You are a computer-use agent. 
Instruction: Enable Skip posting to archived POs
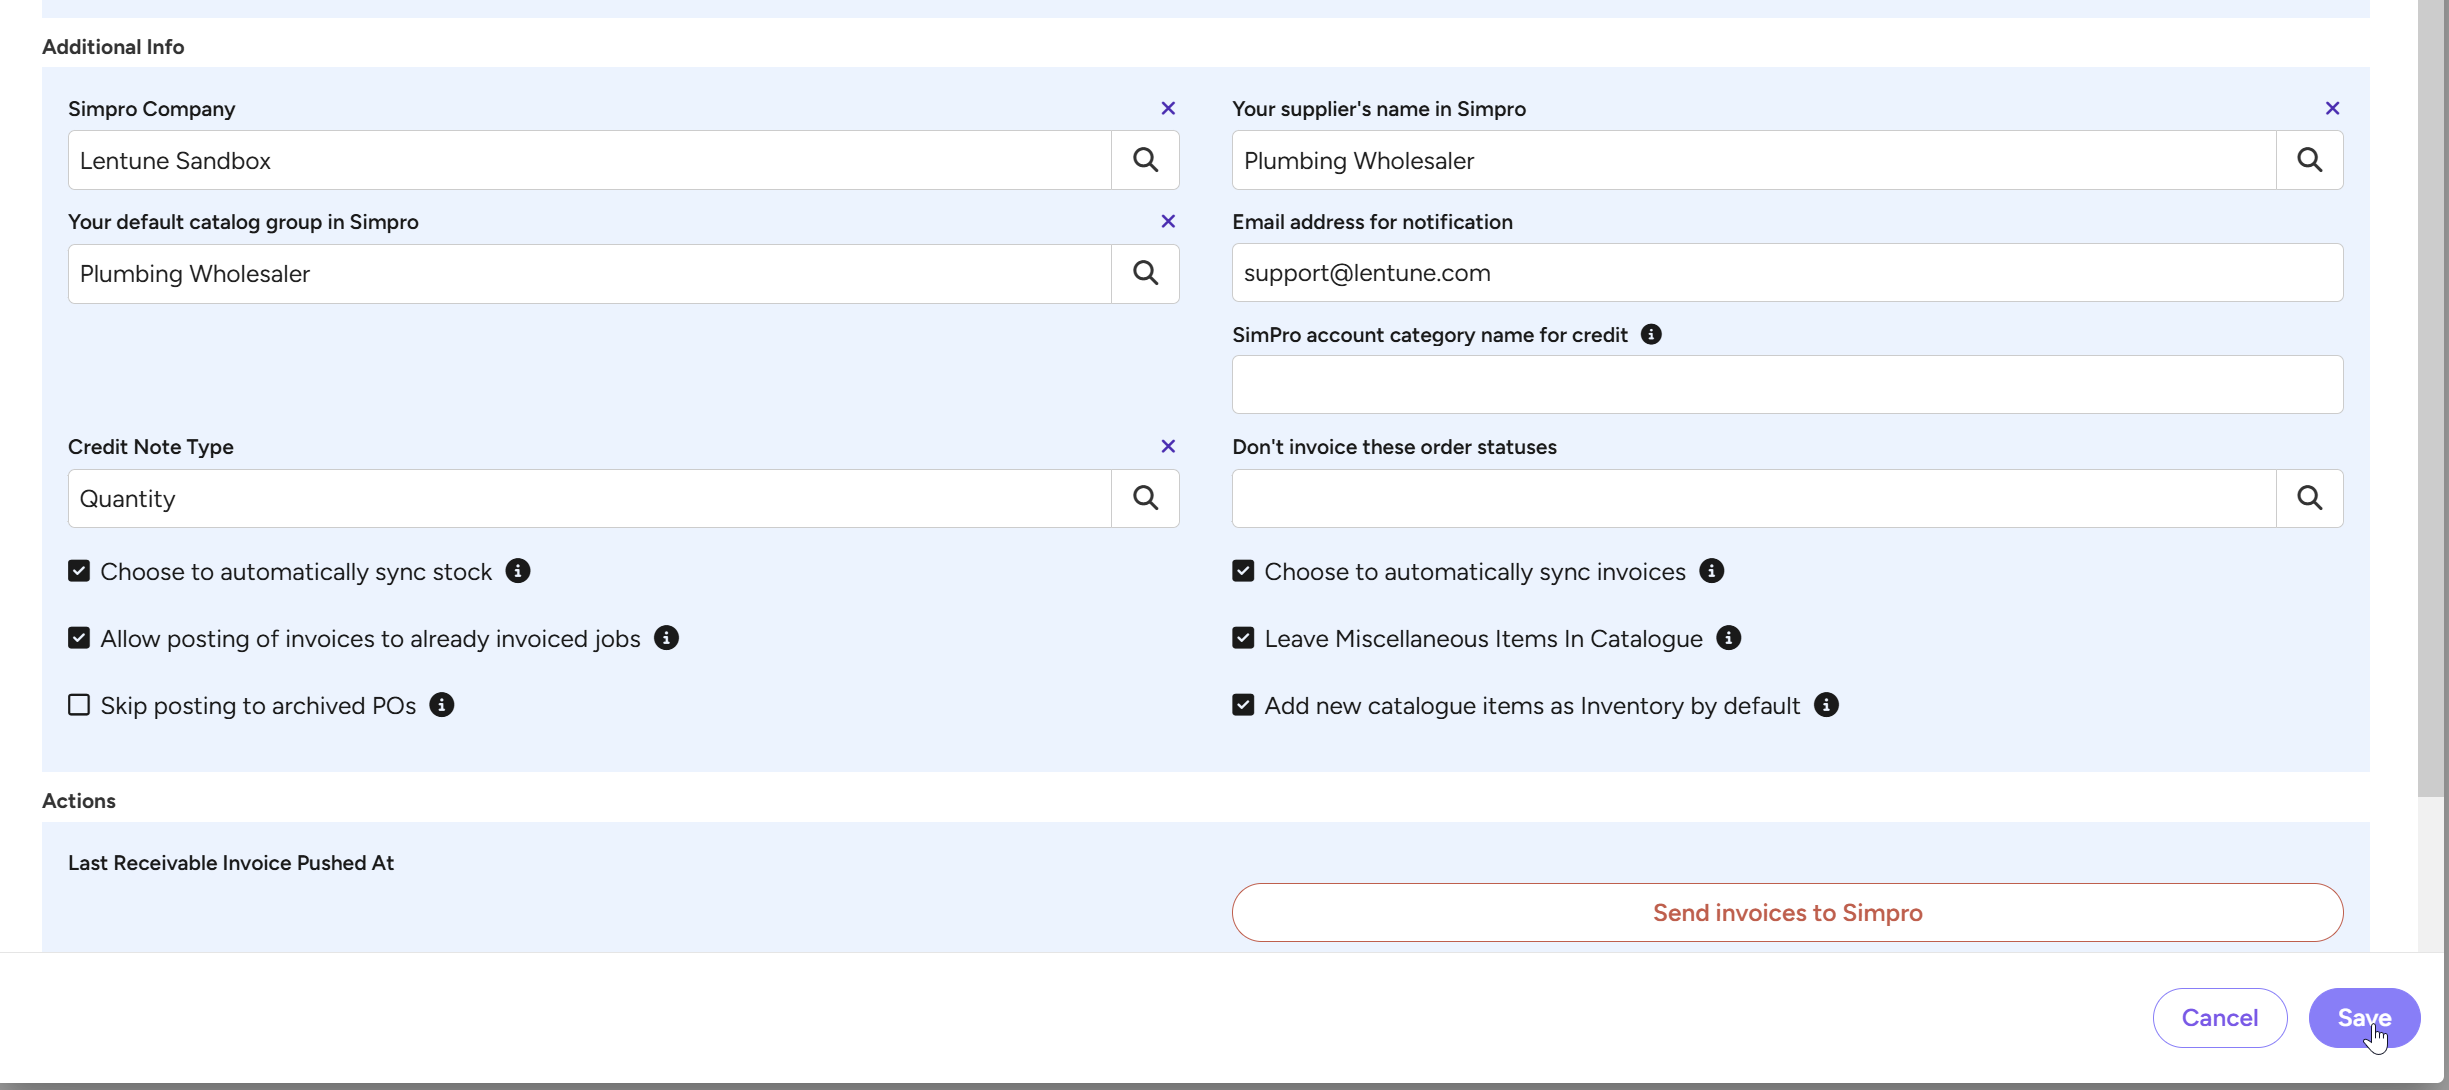click(x=79, y=705)
